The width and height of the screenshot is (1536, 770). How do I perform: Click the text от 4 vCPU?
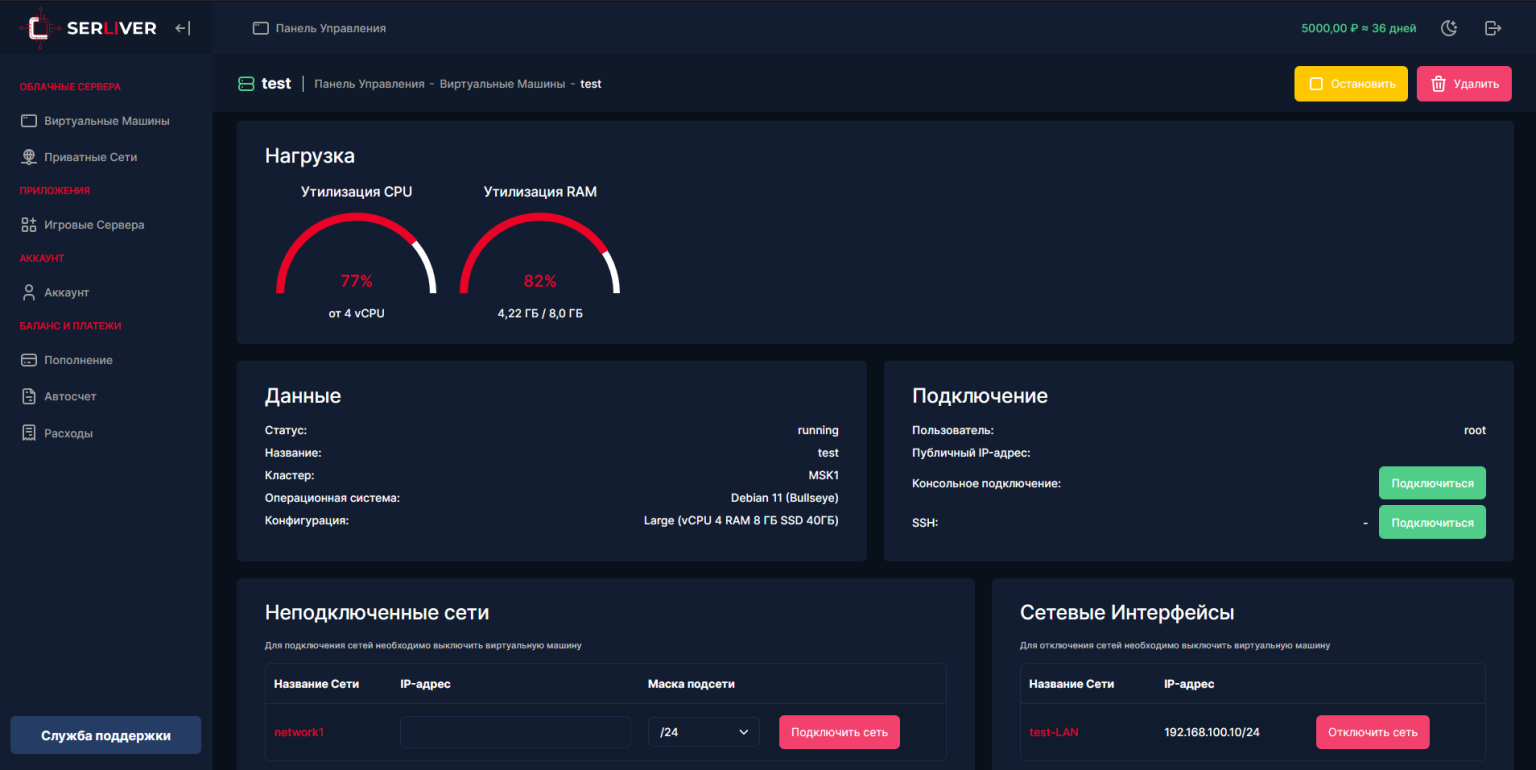(356, 313)
